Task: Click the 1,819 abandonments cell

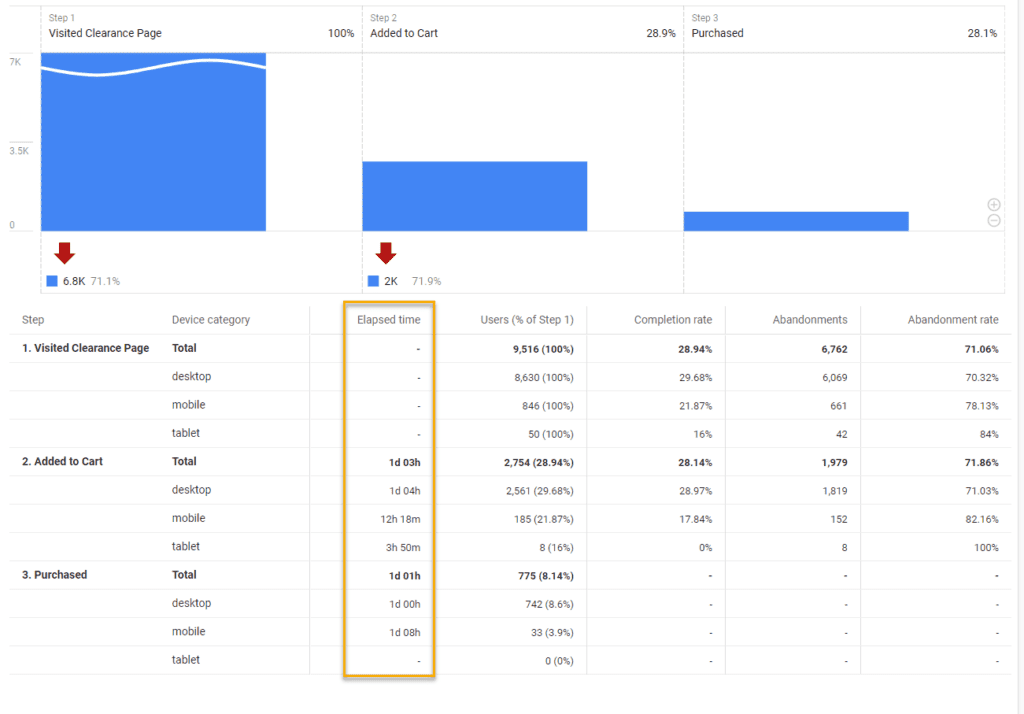Action: click(x=835, y=491)
